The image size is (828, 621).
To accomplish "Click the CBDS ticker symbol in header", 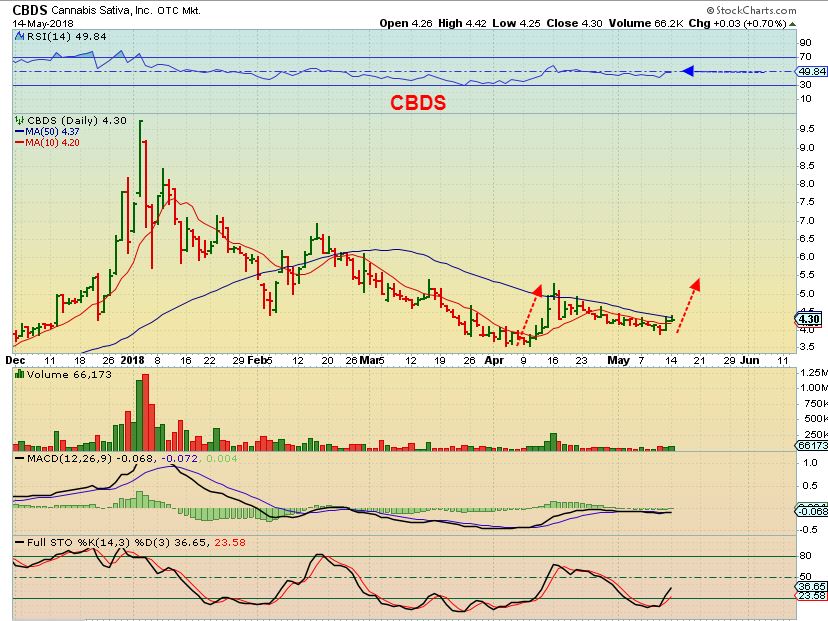I will pos(30,10).
